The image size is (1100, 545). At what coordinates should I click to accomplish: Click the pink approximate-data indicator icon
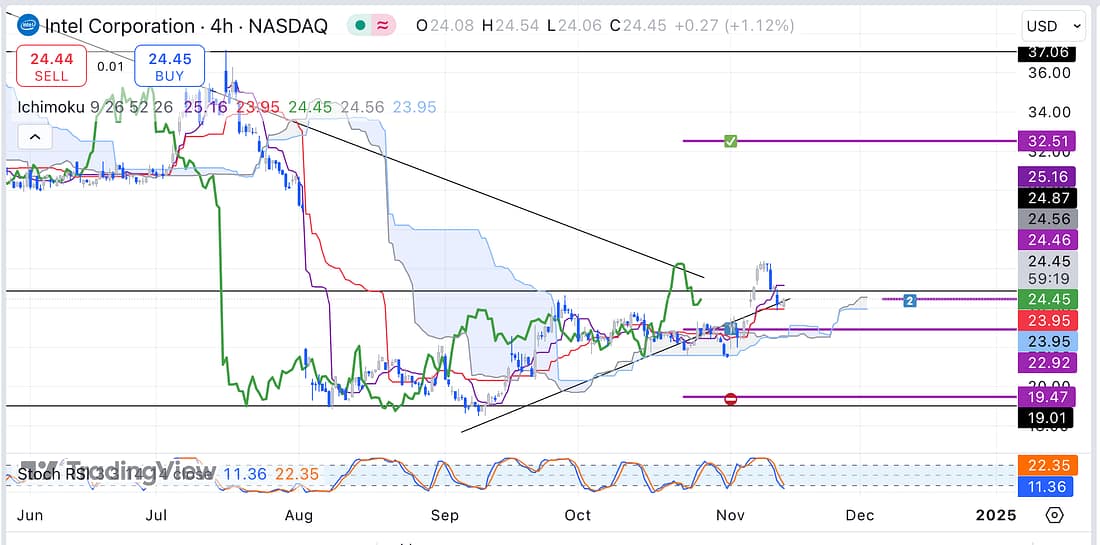[383, 26]
